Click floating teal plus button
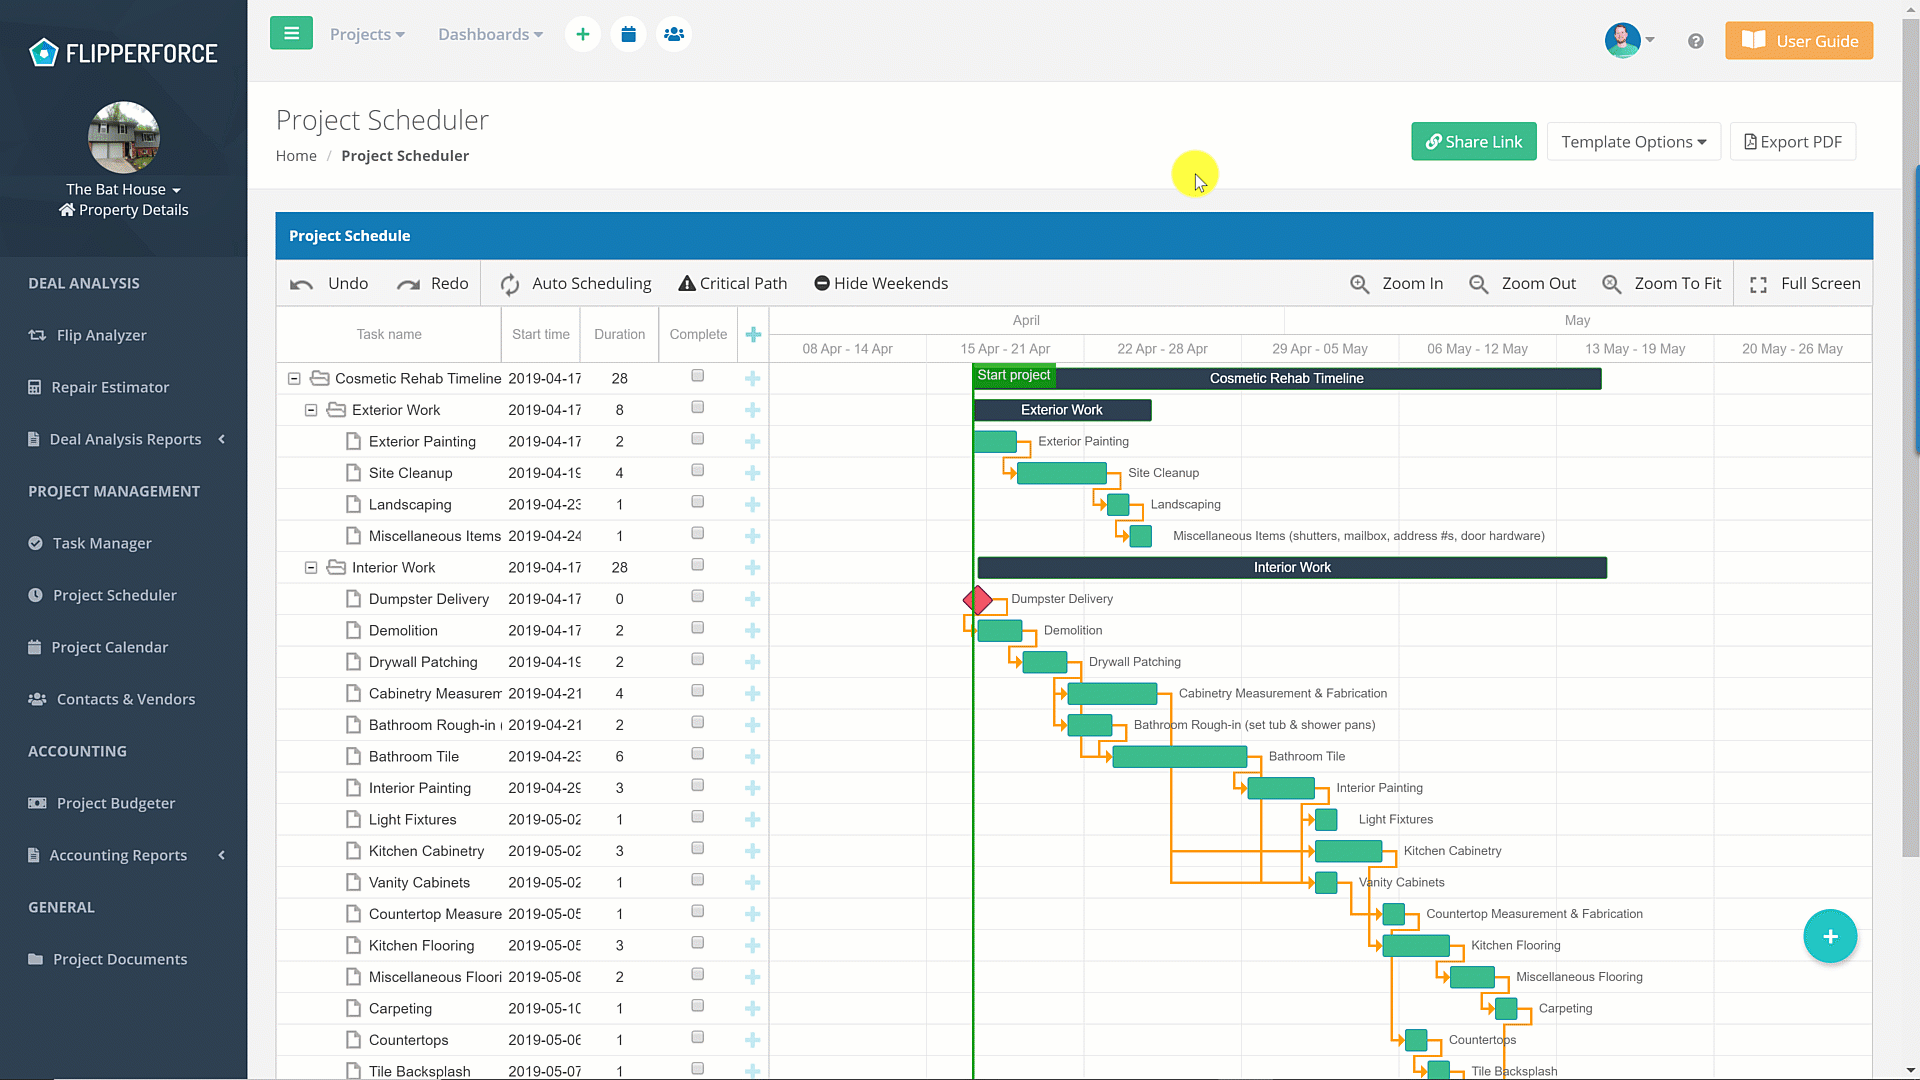 pyautogui.click(x=1830, y=936)
